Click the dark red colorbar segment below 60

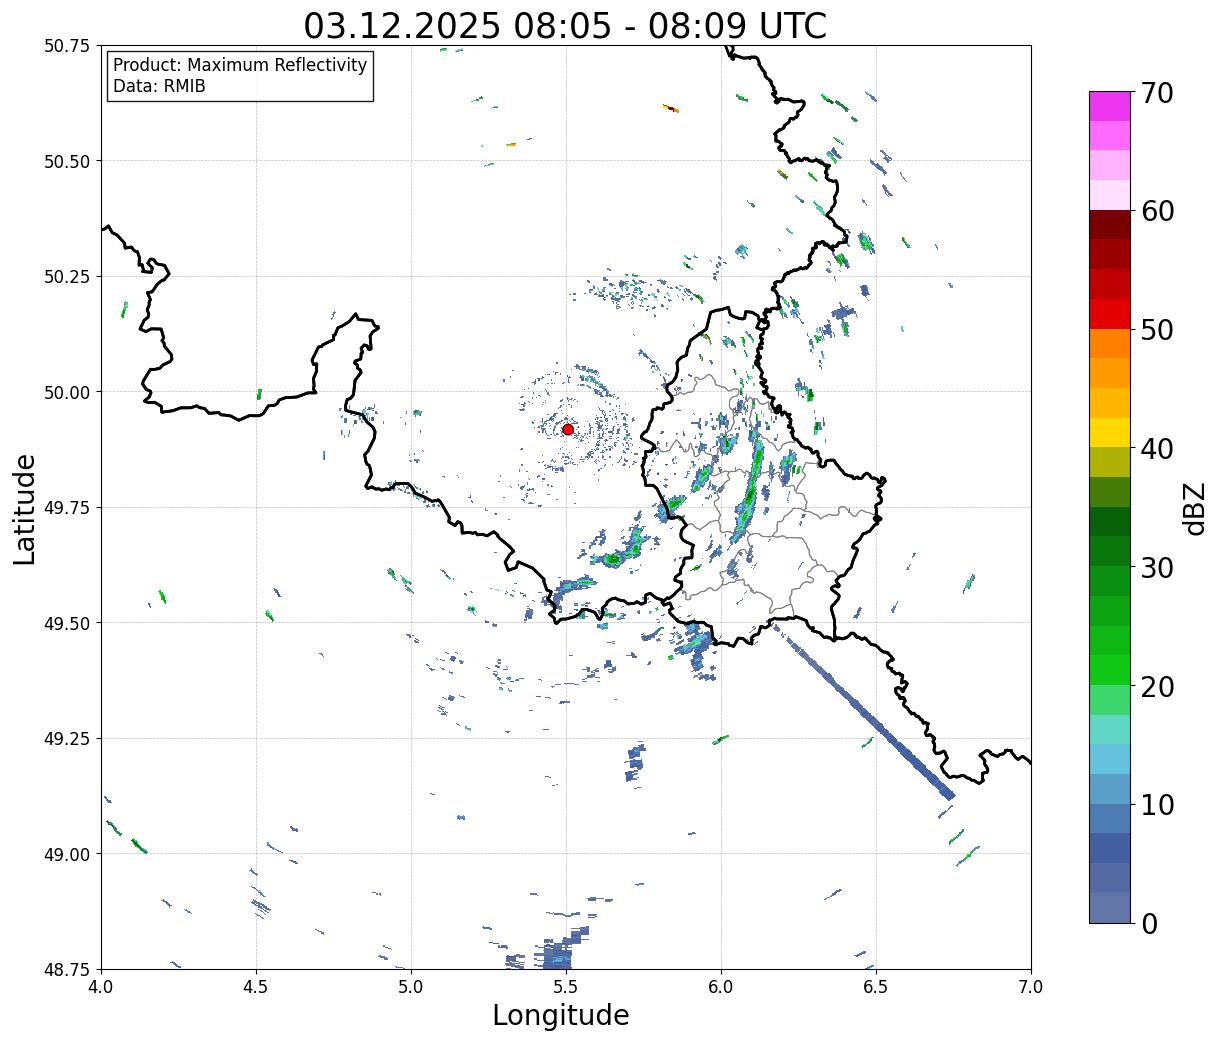[1110, 224]
